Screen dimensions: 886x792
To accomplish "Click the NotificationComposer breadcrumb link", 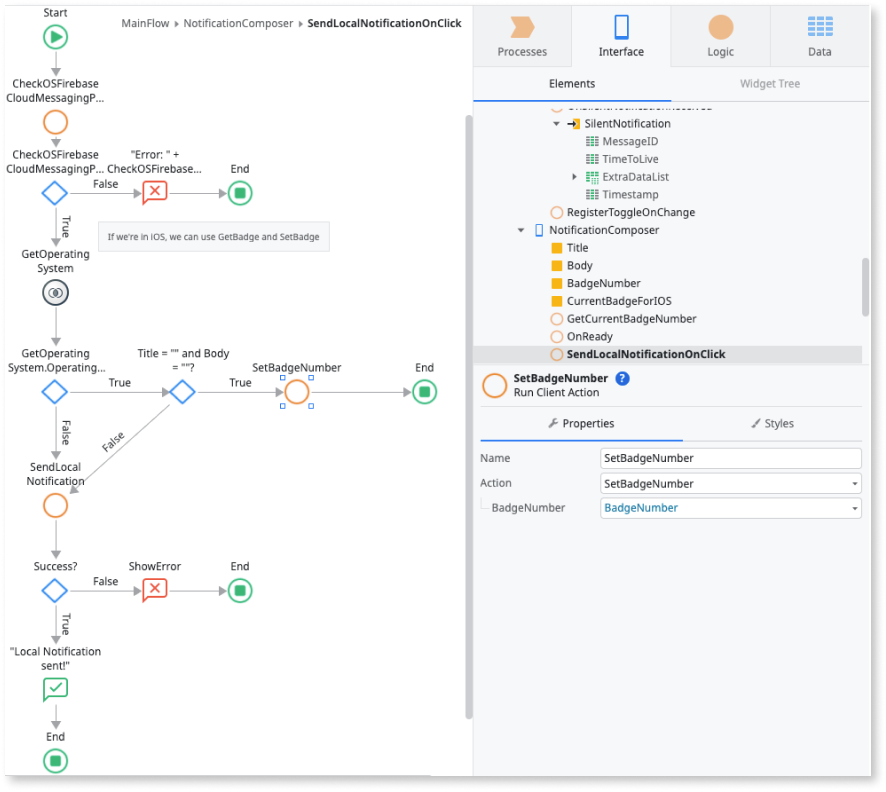I will tap(240, 23).
